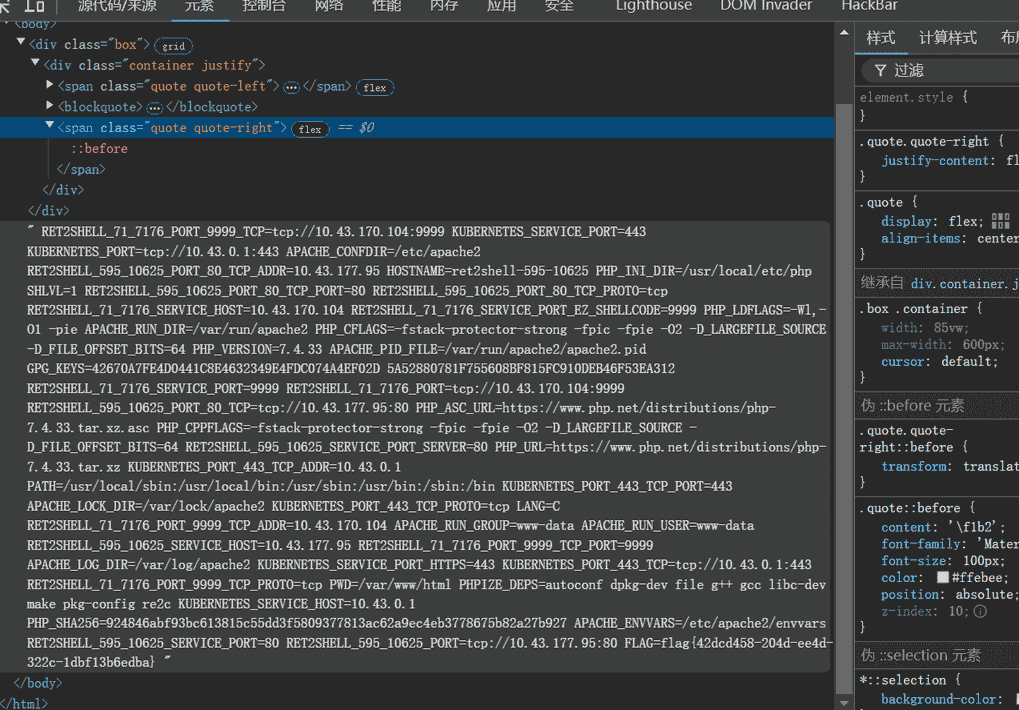Click the device toolbar icon at top left
The image size is (1019, 710).
point(34,6)
